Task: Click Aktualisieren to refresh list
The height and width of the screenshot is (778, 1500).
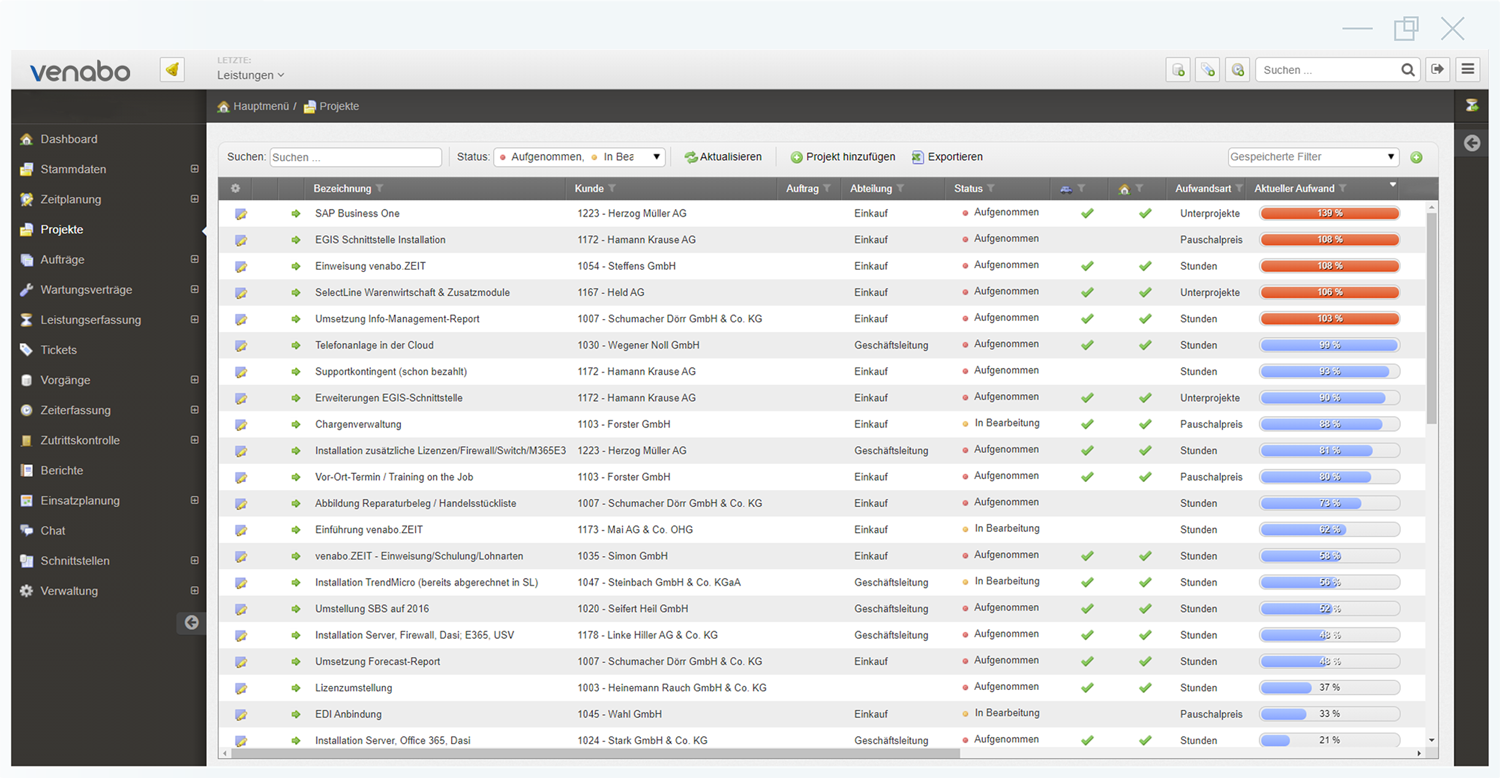Action: click(723, 157)
